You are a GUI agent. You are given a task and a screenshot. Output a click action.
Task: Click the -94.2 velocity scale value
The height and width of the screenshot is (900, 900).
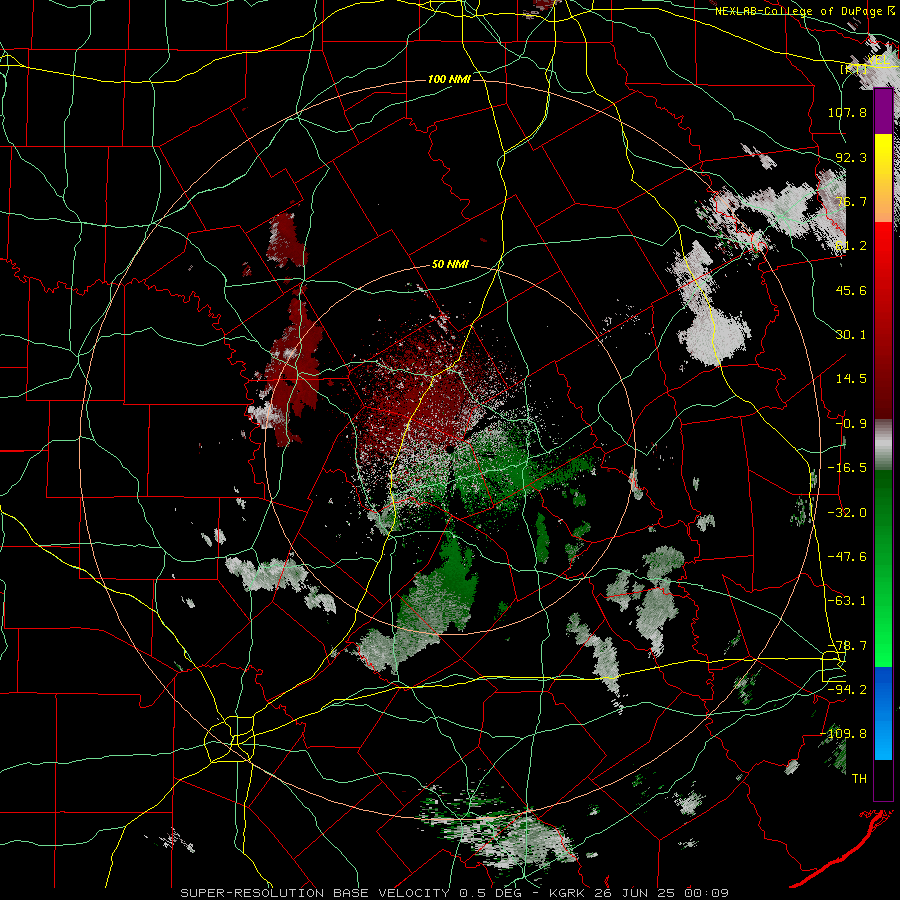[x=847, y=689]
